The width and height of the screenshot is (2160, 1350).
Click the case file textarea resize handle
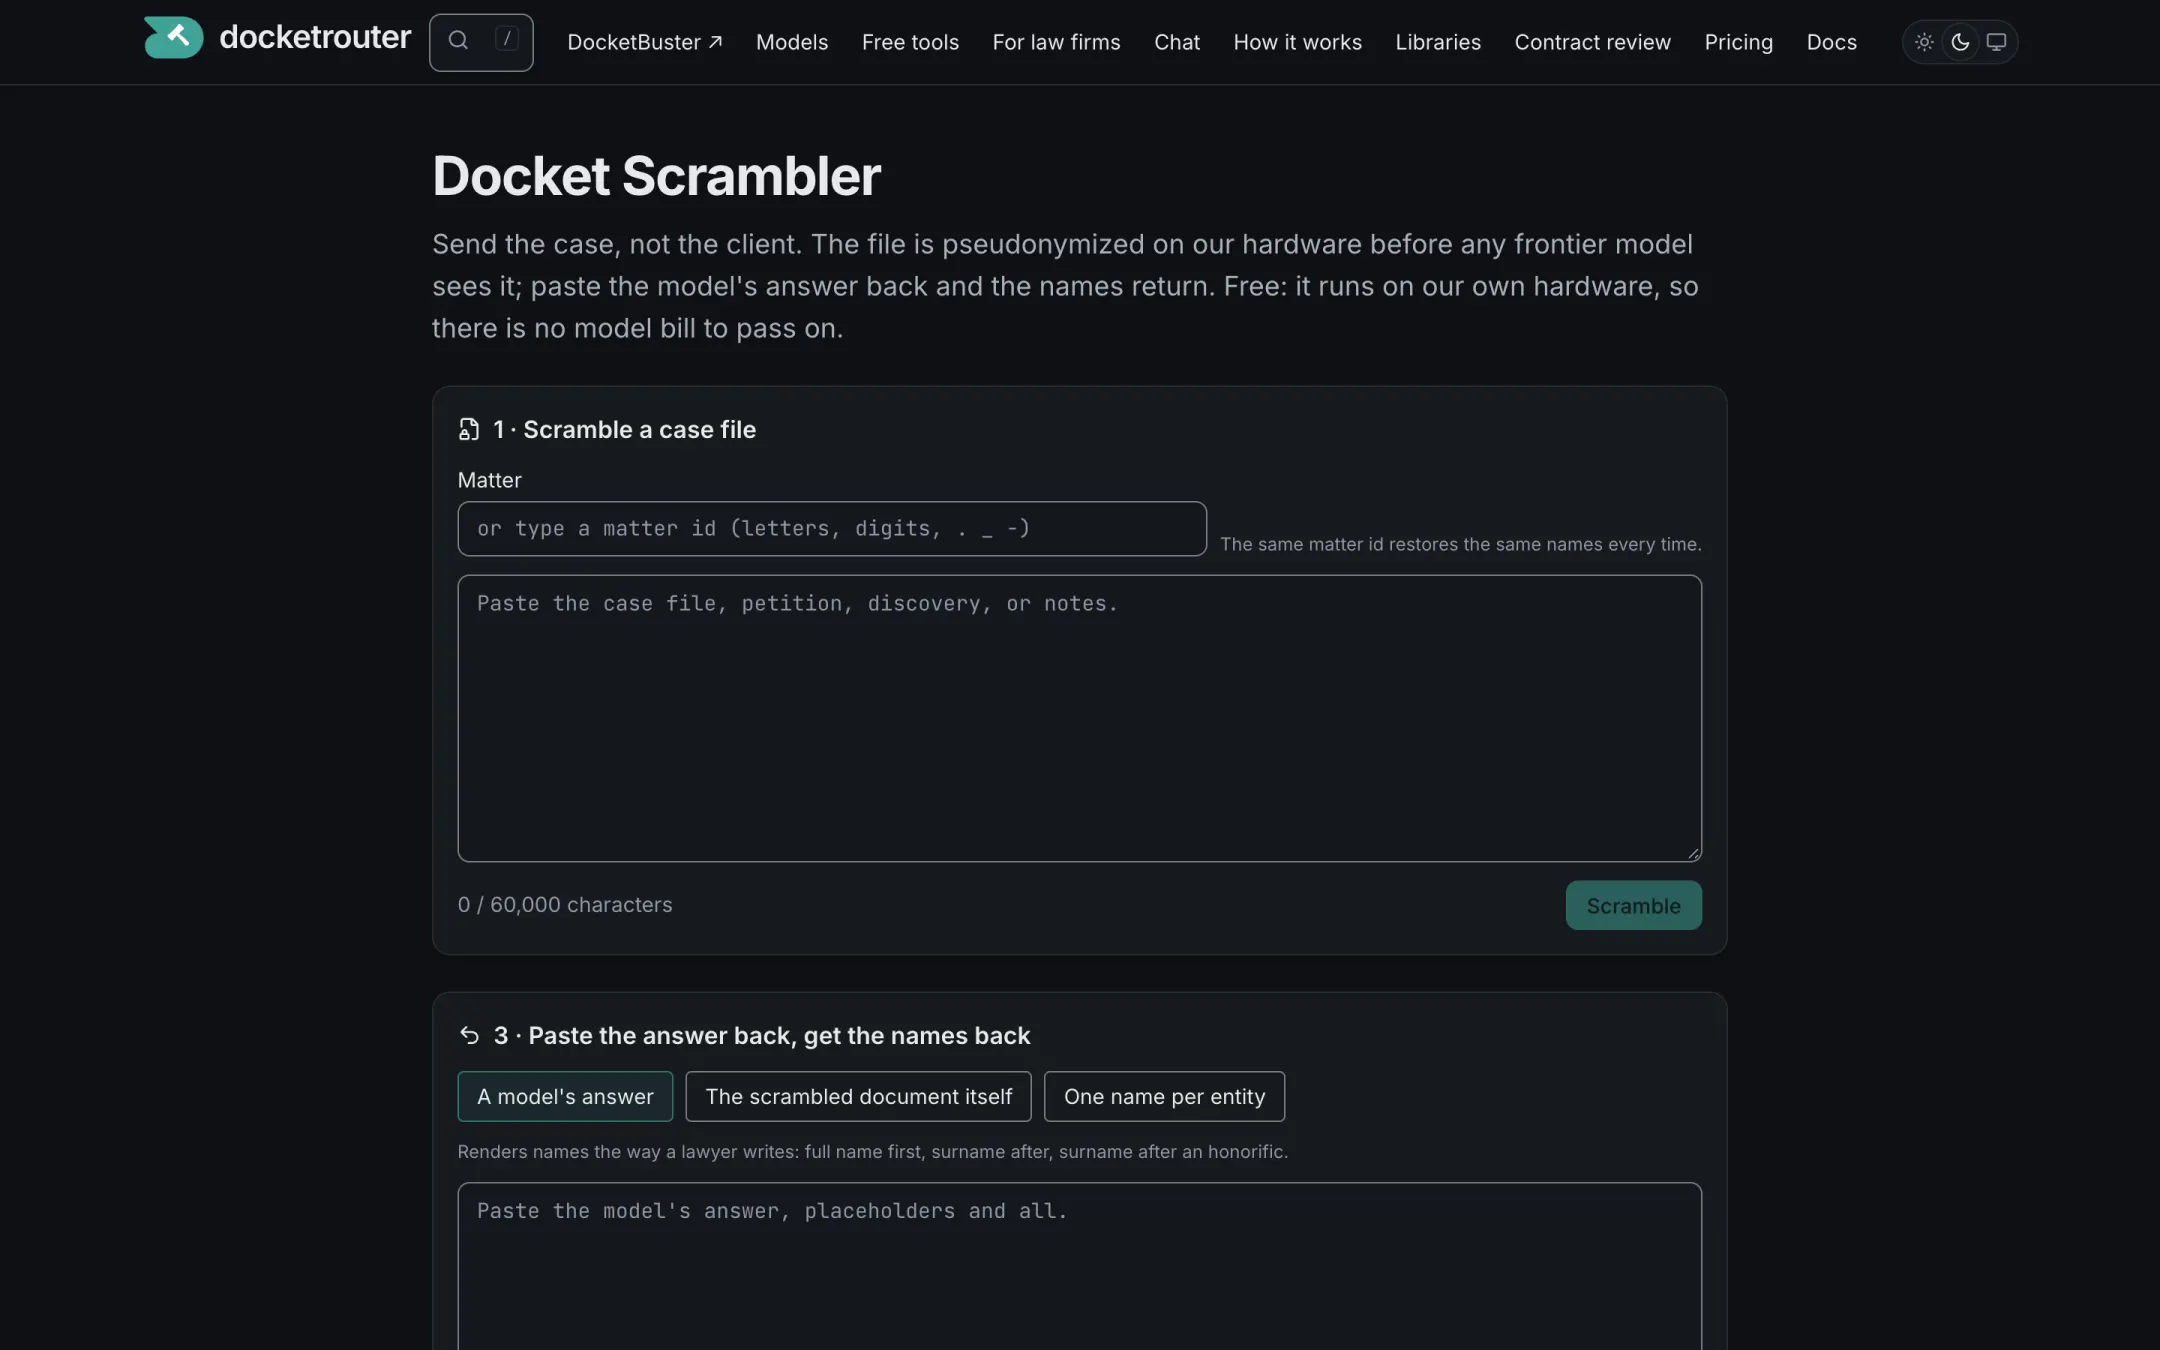pos(1693,853)
